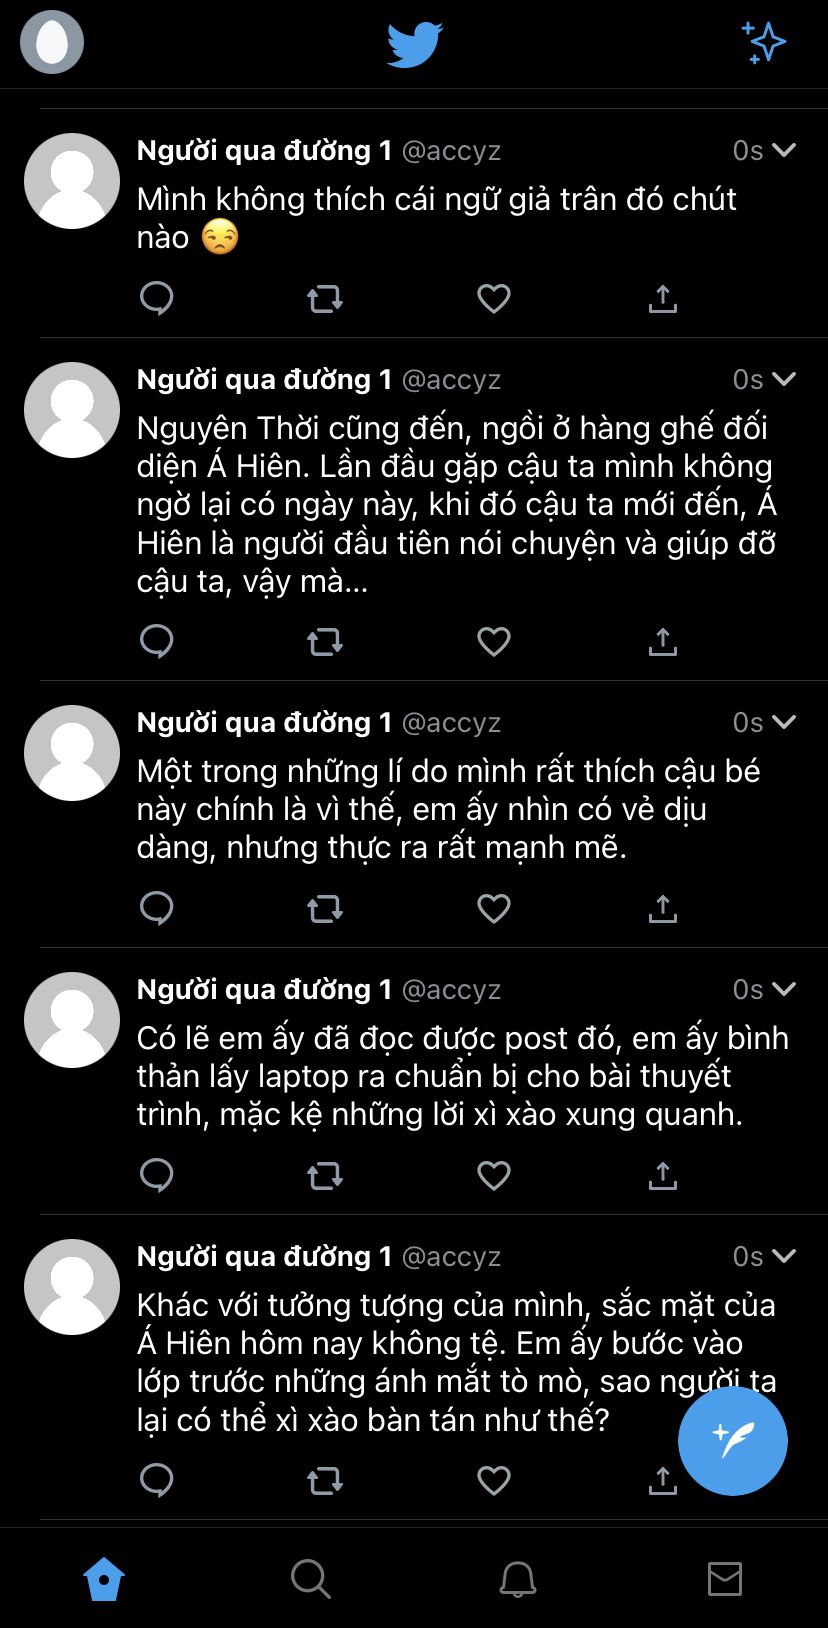828x1628 pixels.
Task: Retweet the tweet starting "Nguyên Thời cũng đến"
Action: click(x=325, y=641)
